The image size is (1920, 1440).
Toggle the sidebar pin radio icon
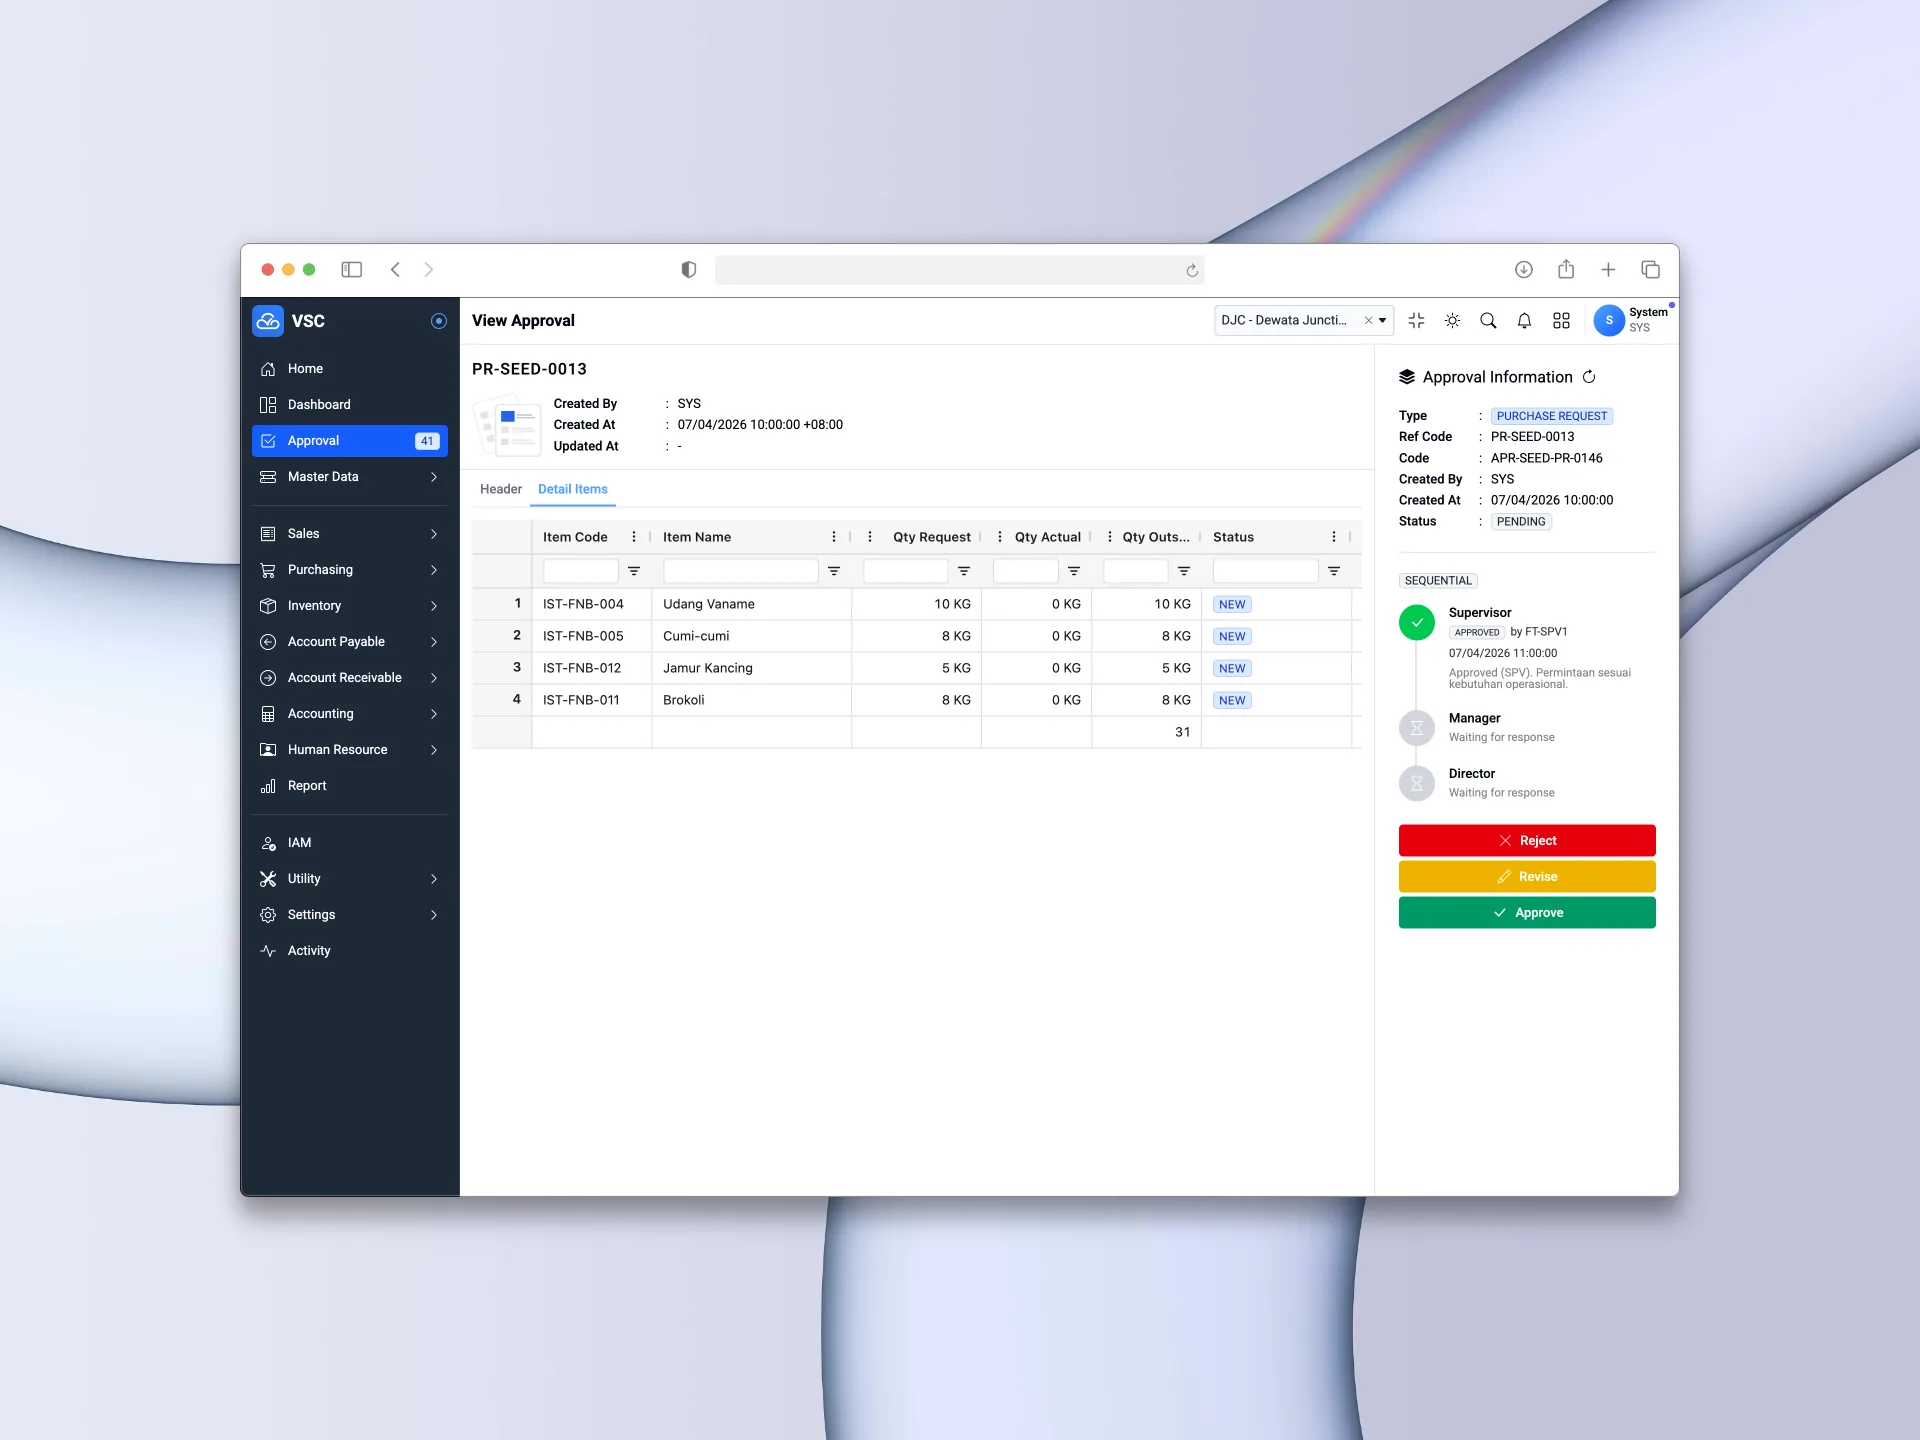tap(438, 321)
